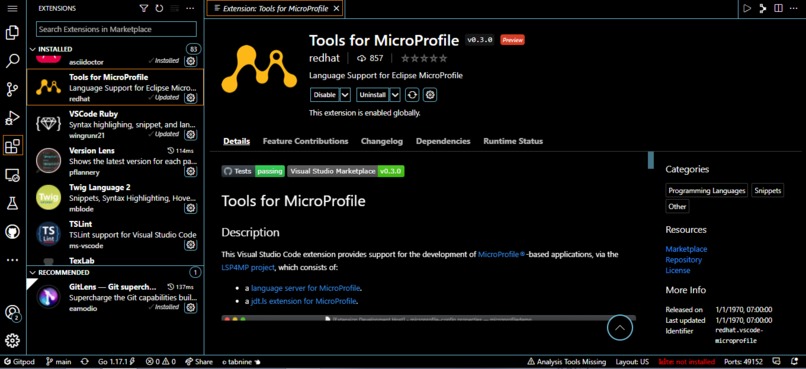Open the Manage gear menu
Image resolution: width=806 pixels, height=369 pixels.
[x=12, y=340]
